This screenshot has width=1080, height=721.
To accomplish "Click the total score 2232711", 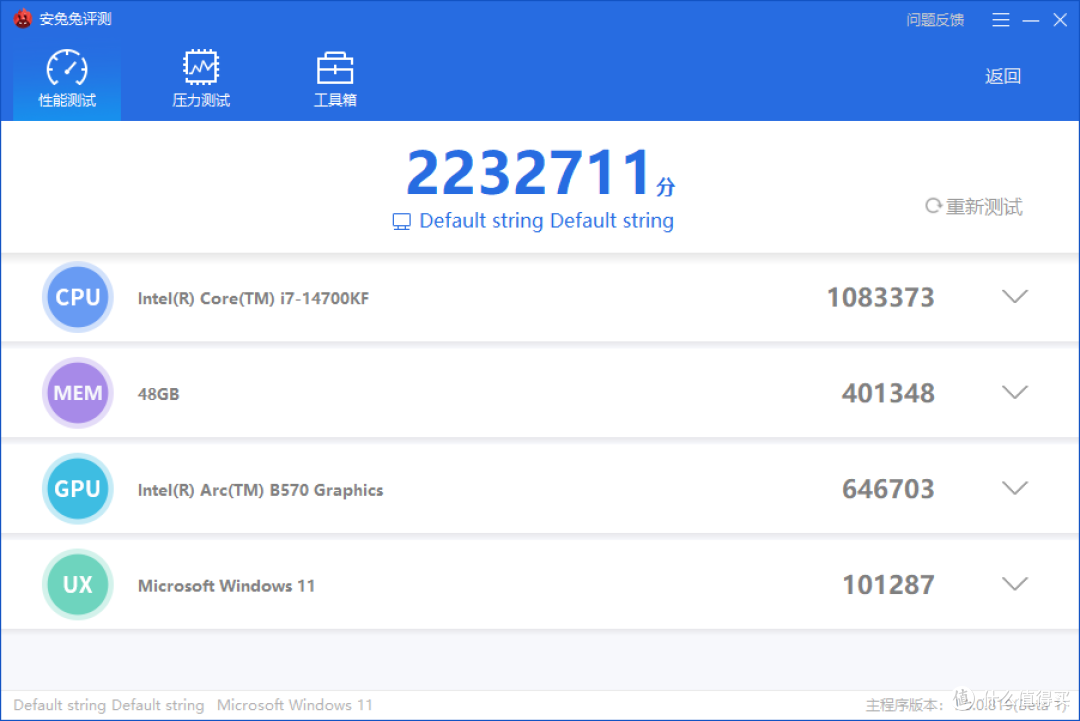I will 530,172.
